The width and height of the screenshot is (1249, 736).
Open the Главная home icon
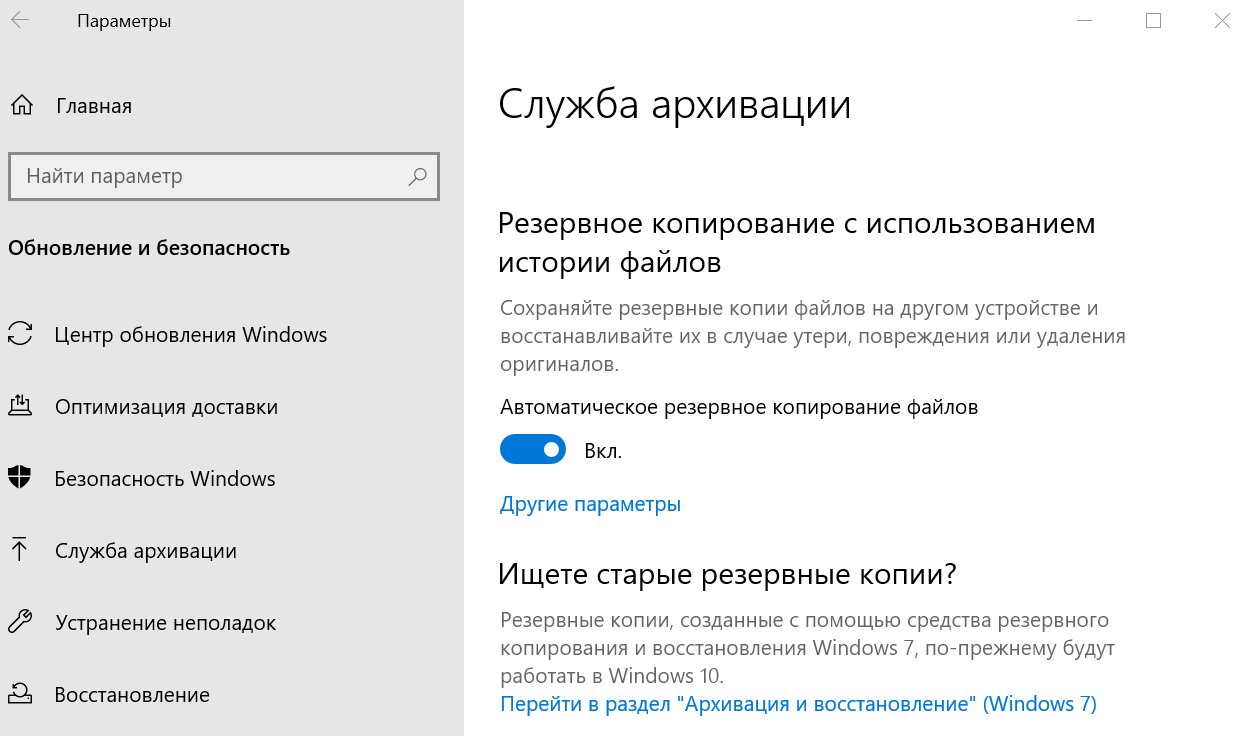coord(21,106)
